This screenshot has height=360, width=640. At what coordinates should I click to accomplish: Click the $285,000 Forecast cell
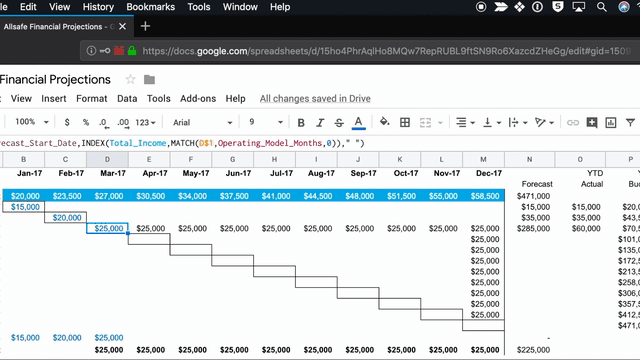coord(530,229)
